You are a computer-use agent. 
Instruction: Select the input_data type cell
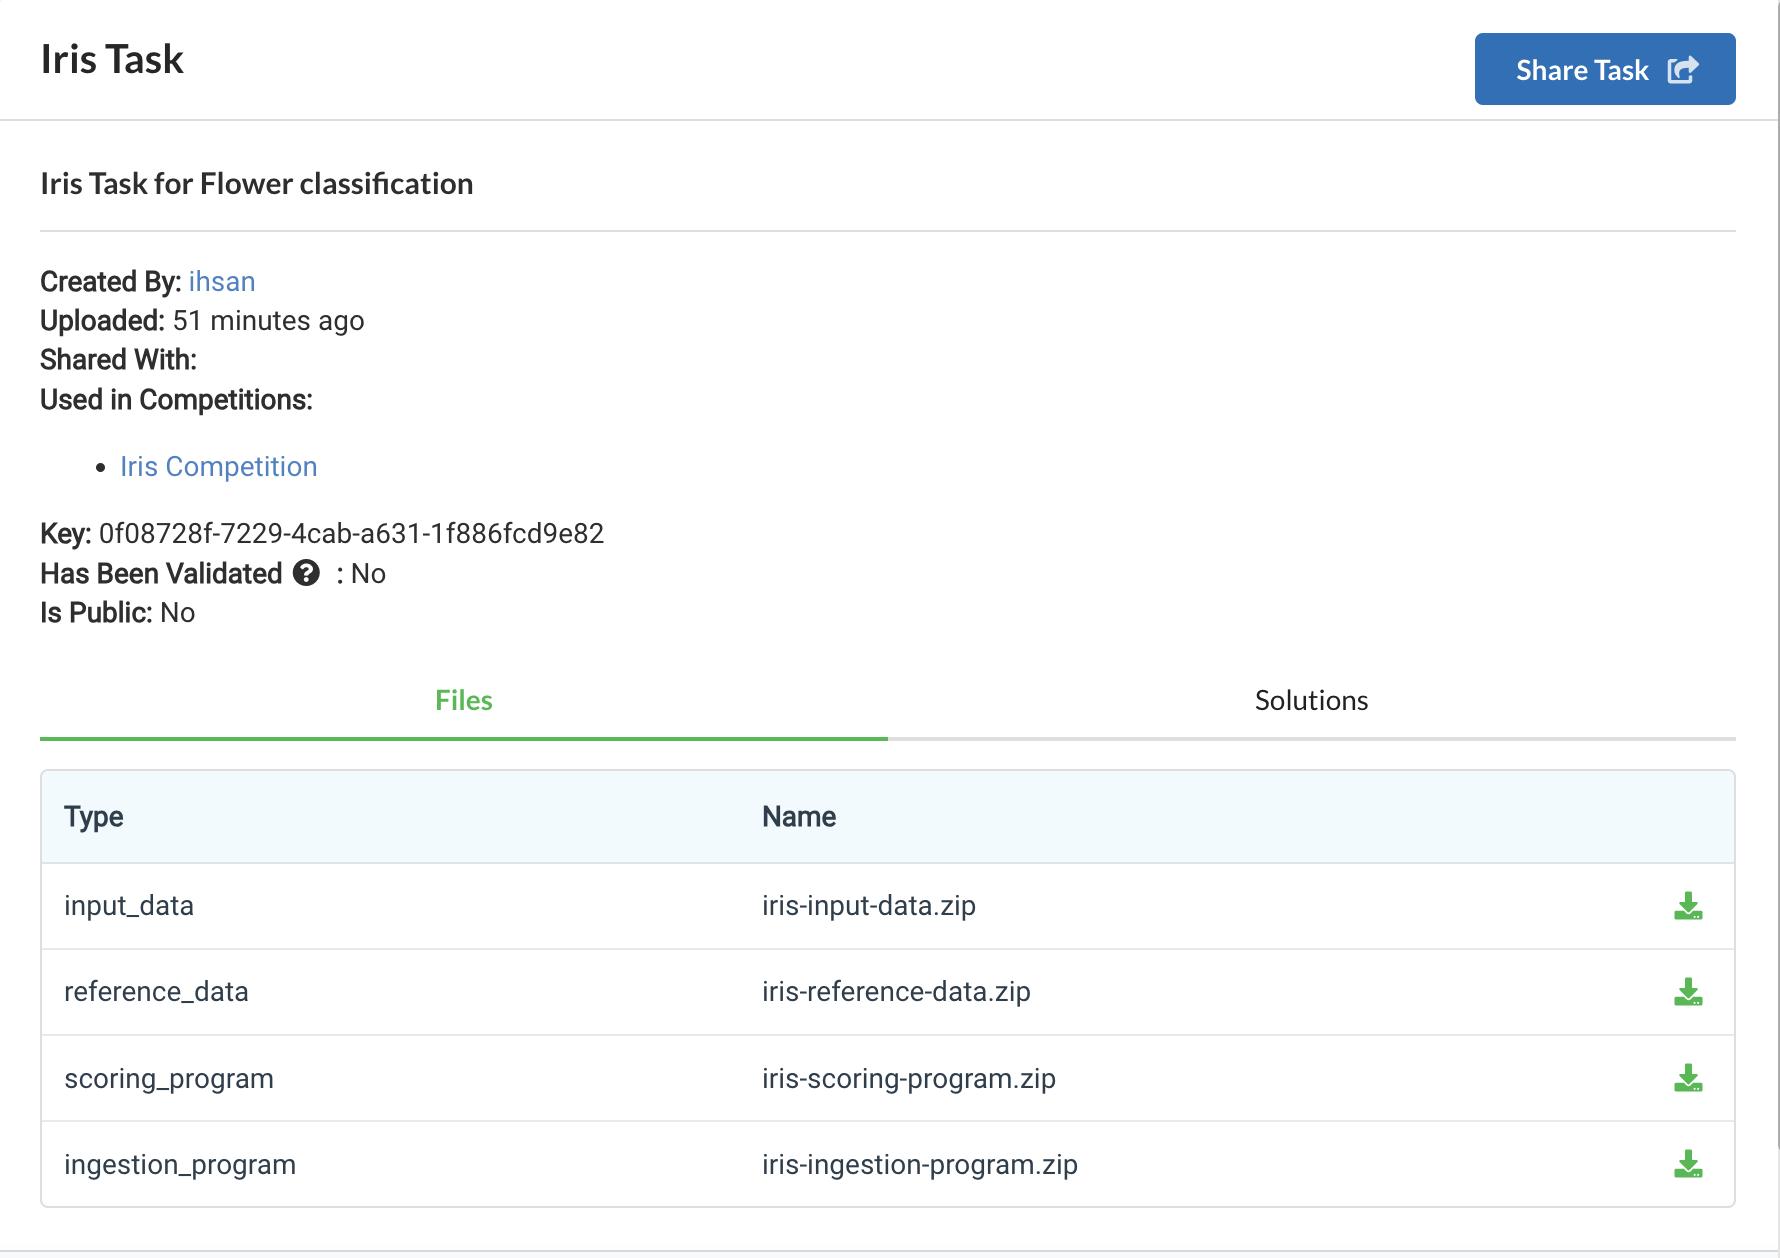[x=129, y=906]
